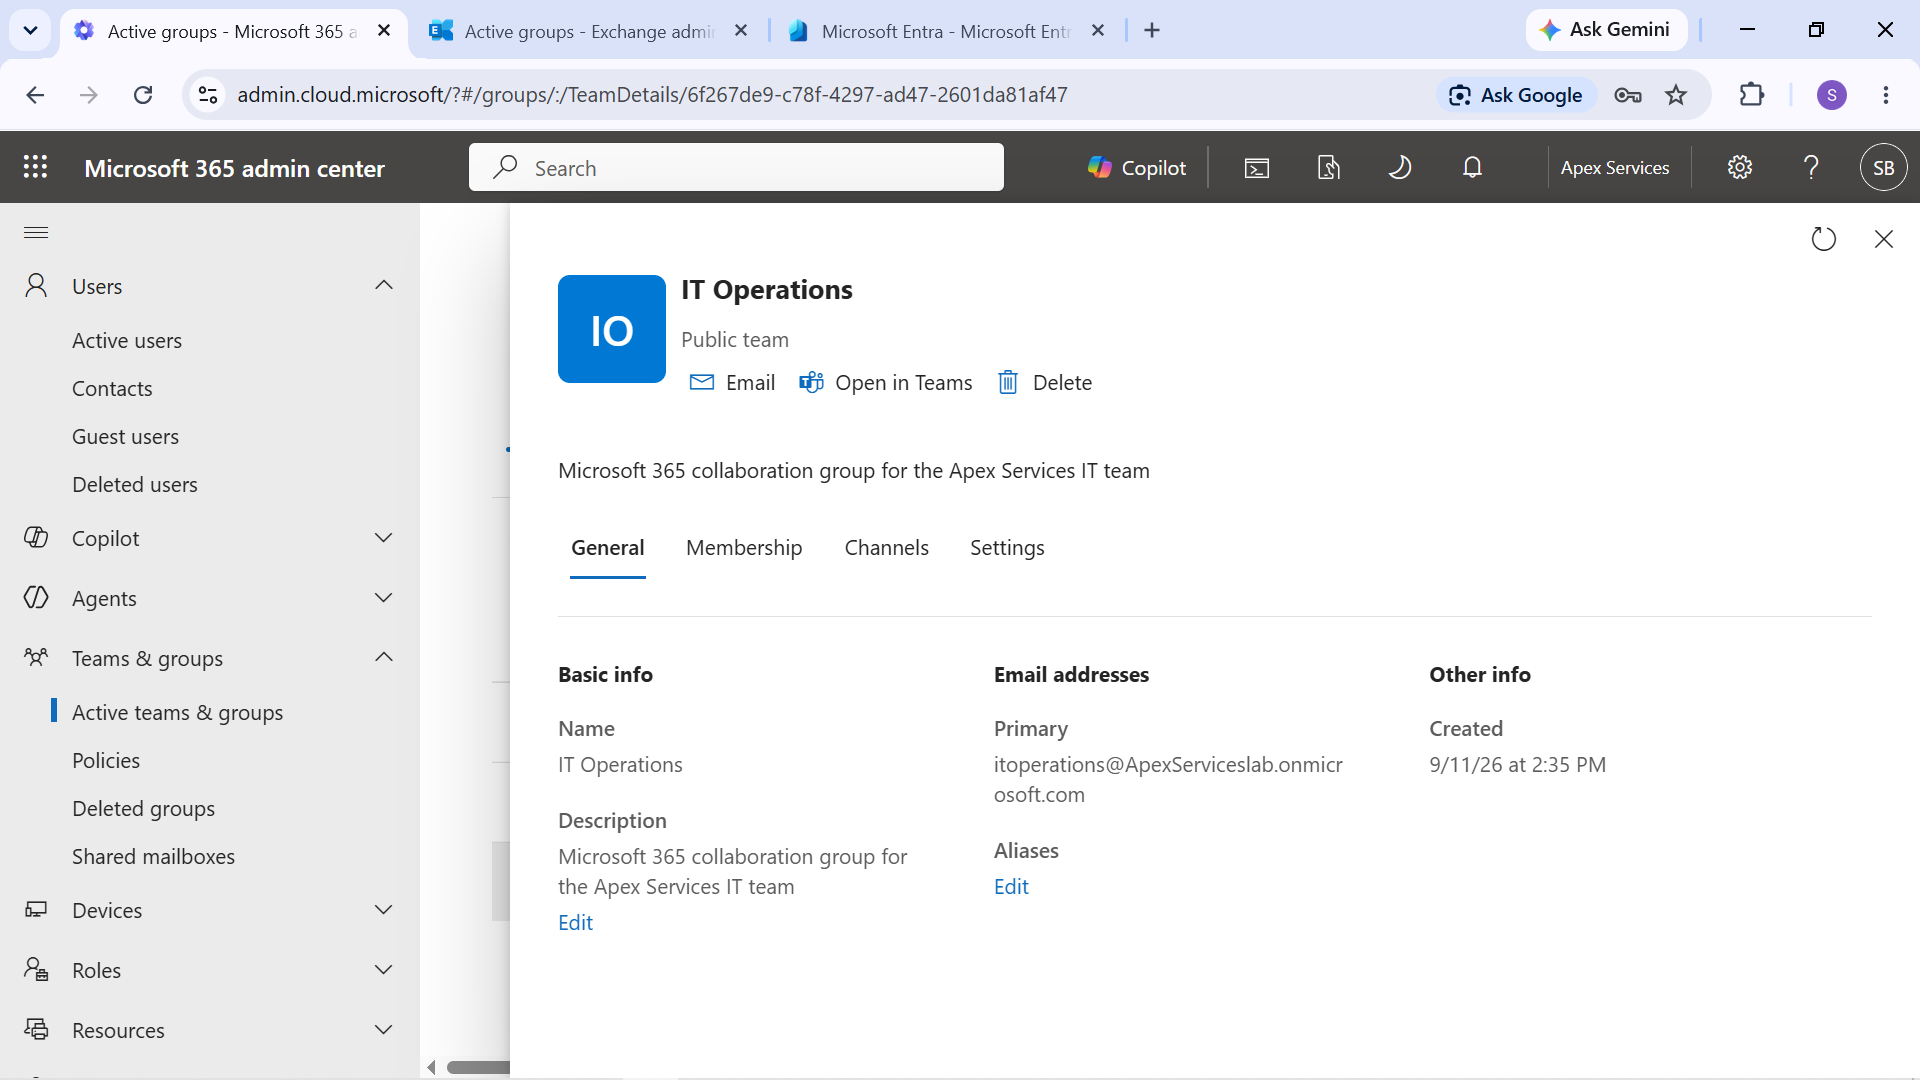Image resolution: width=1920 pixels, height=1080 pixels.
Task: Expand the Resources nav section chevron
Action: point(384,1030)
